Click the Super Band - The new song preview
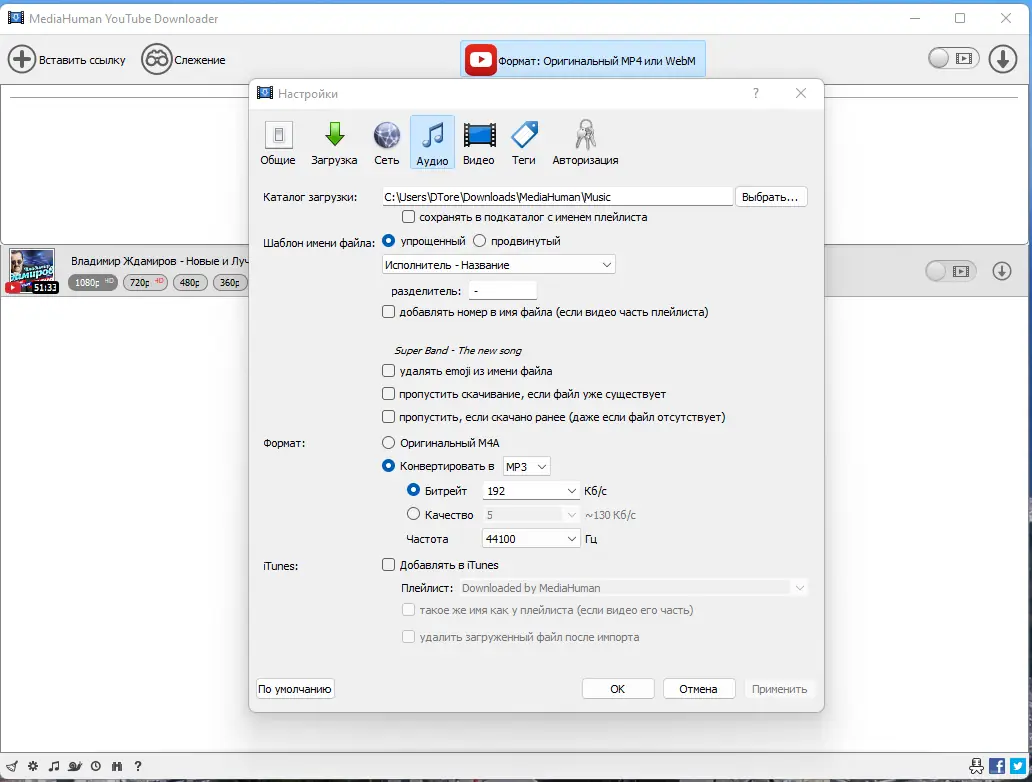The height and width of the screenshot is (782, 1032). 458,350
